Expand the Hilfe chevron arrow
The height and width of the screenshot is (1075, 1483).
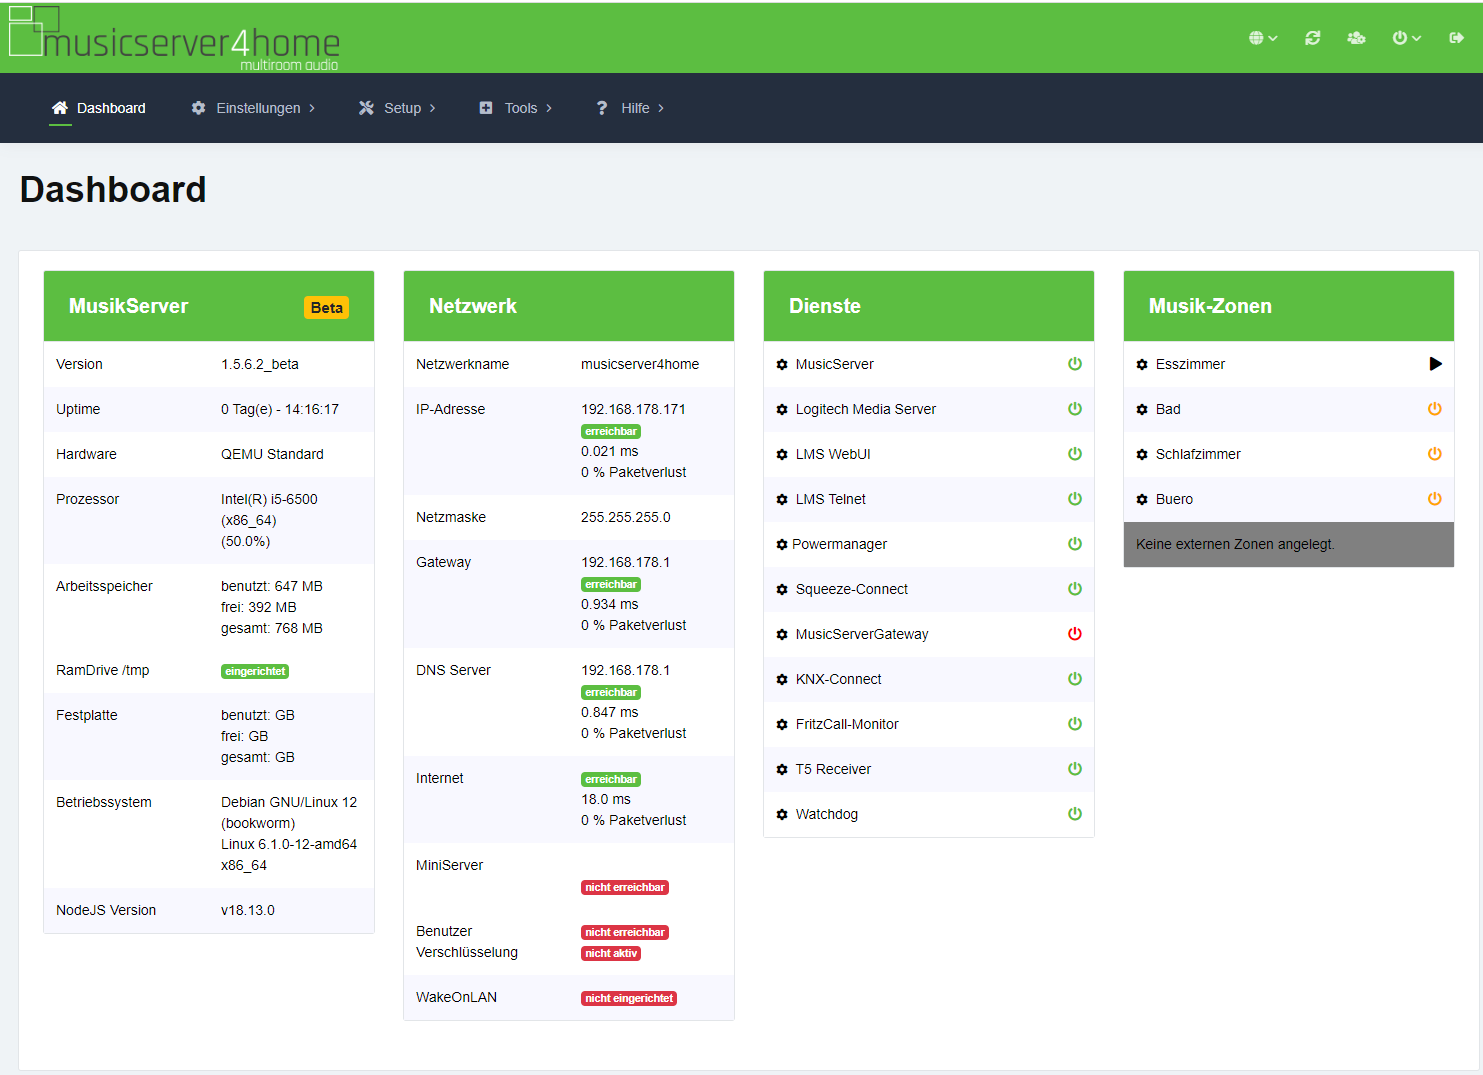tap(661, 108)
